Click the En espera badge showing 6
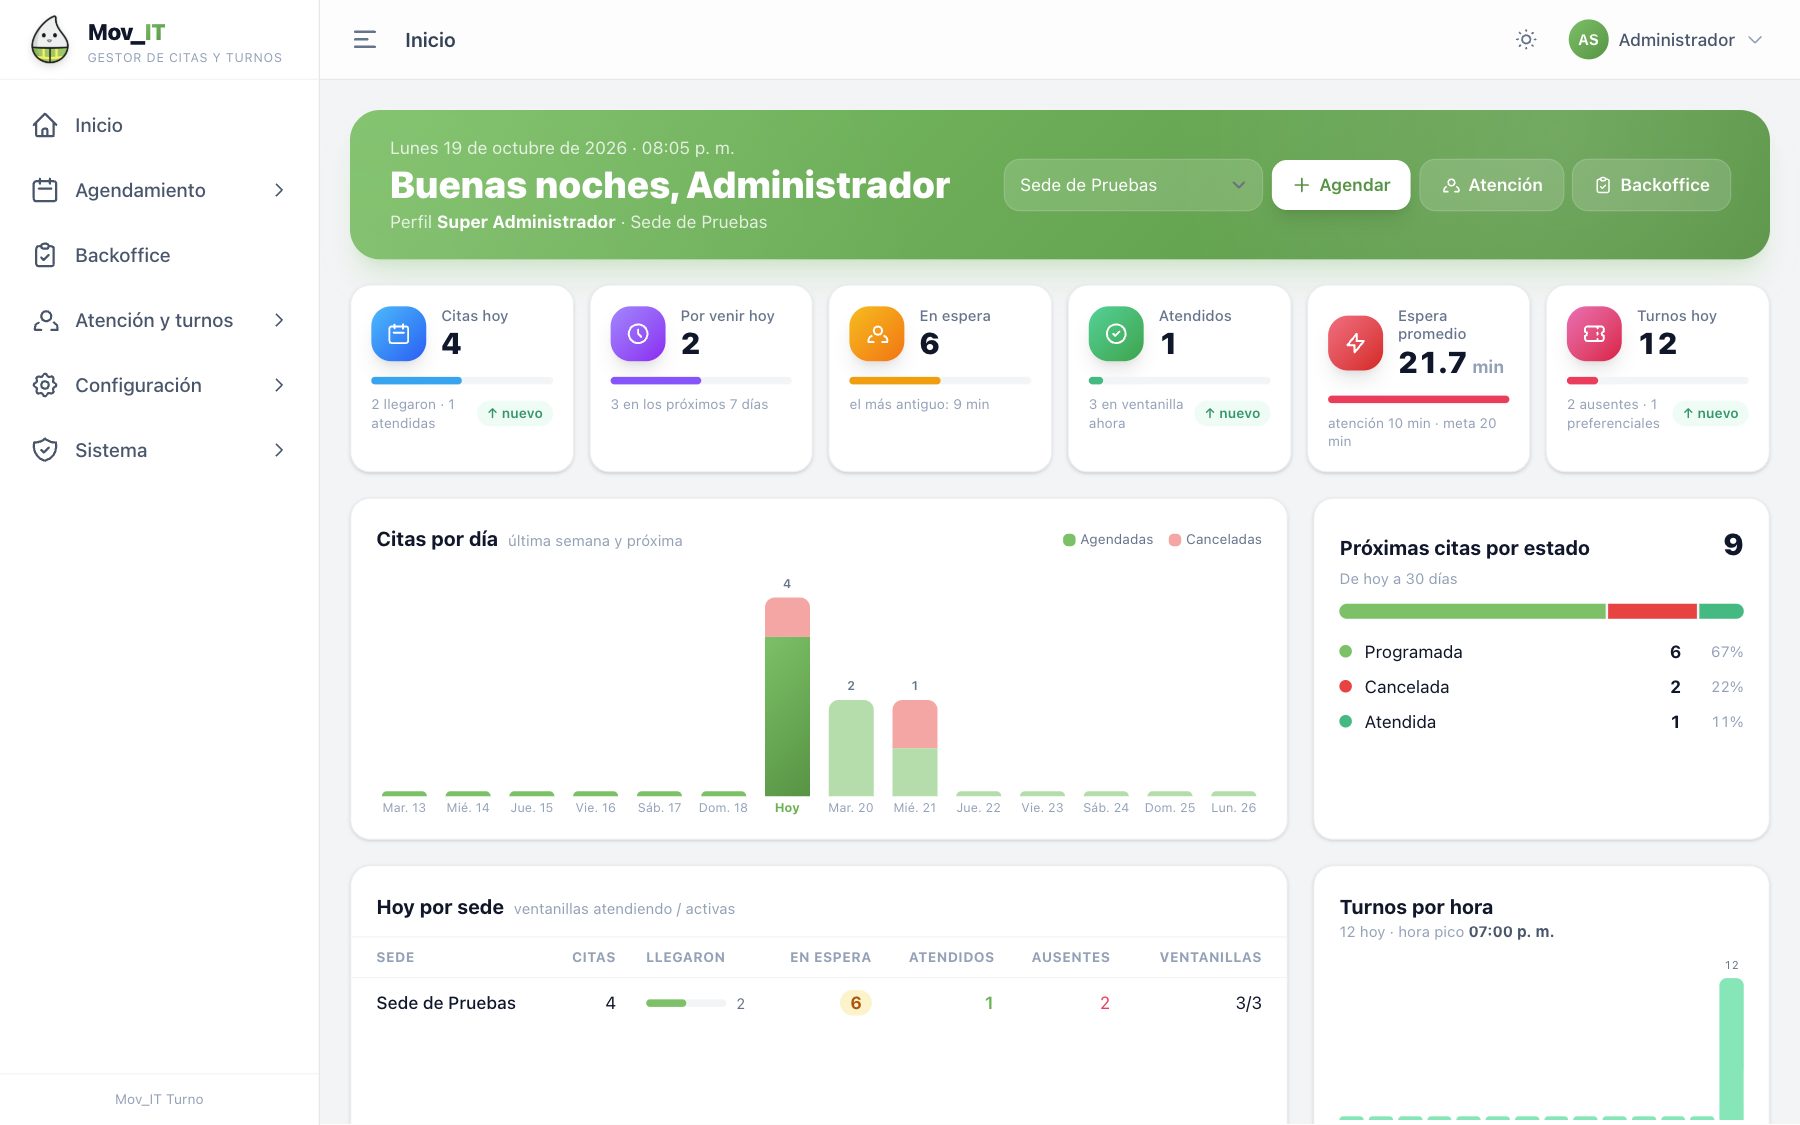The width and height of the screenshot is (1800, 1125). click(856, 1003)
